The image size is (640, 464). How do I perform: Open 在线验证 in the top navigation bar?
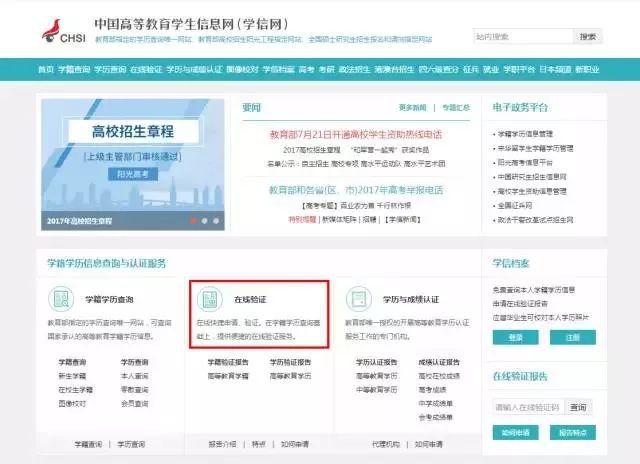[146, 69]
